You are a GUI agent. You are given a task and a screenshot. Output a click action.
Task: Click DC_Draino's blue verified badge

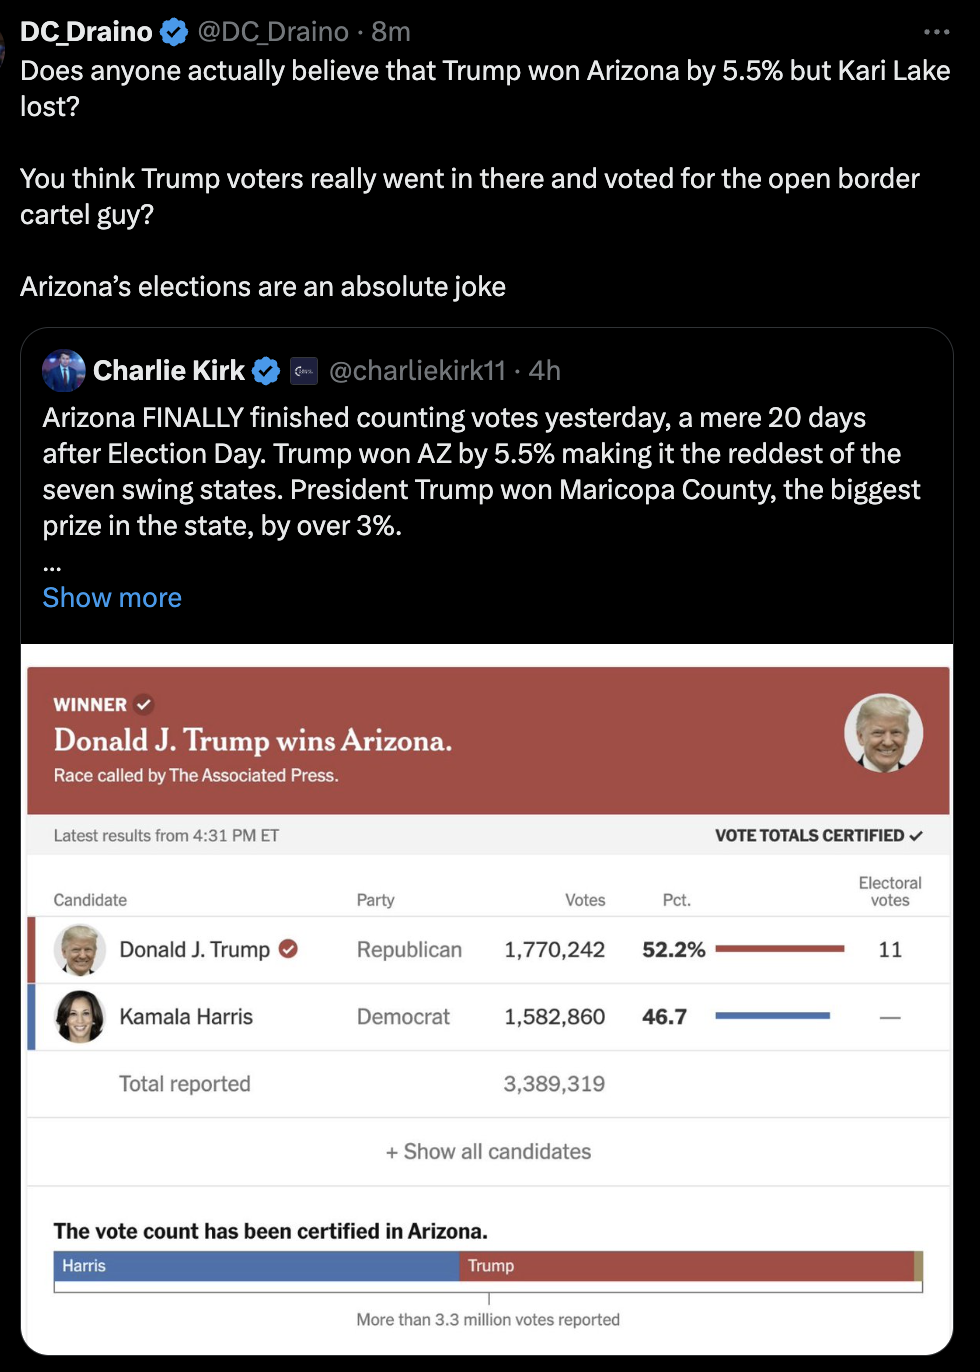point(174,32)
